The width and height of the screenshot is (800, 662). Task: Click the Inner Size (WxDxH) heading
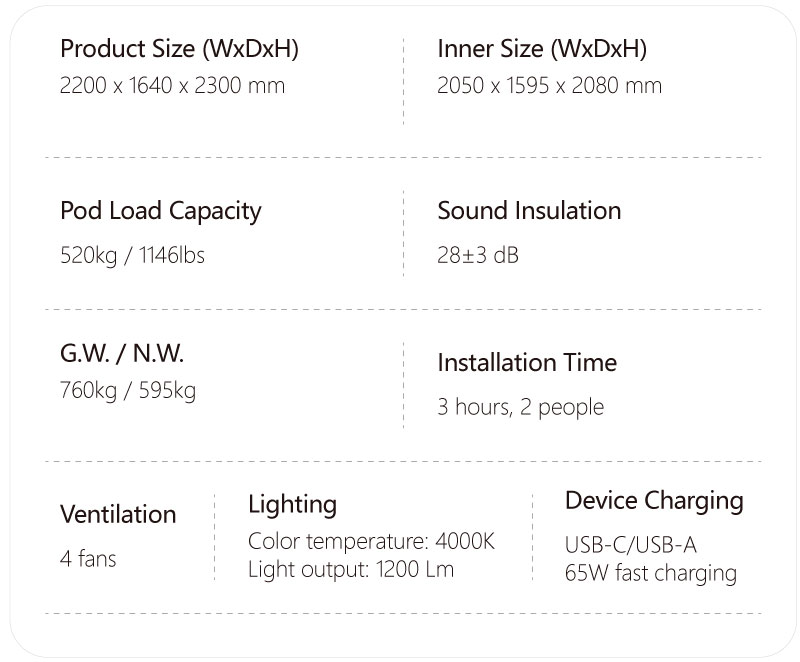pos(542,49)
